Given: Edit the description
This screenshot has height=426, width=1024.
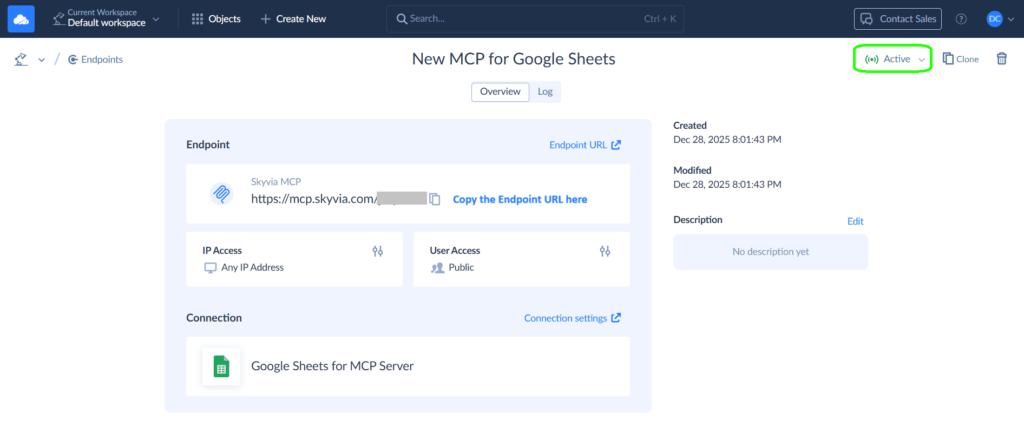Looking at the screenshot, I should pyautogui.click(x=856, y=221).
